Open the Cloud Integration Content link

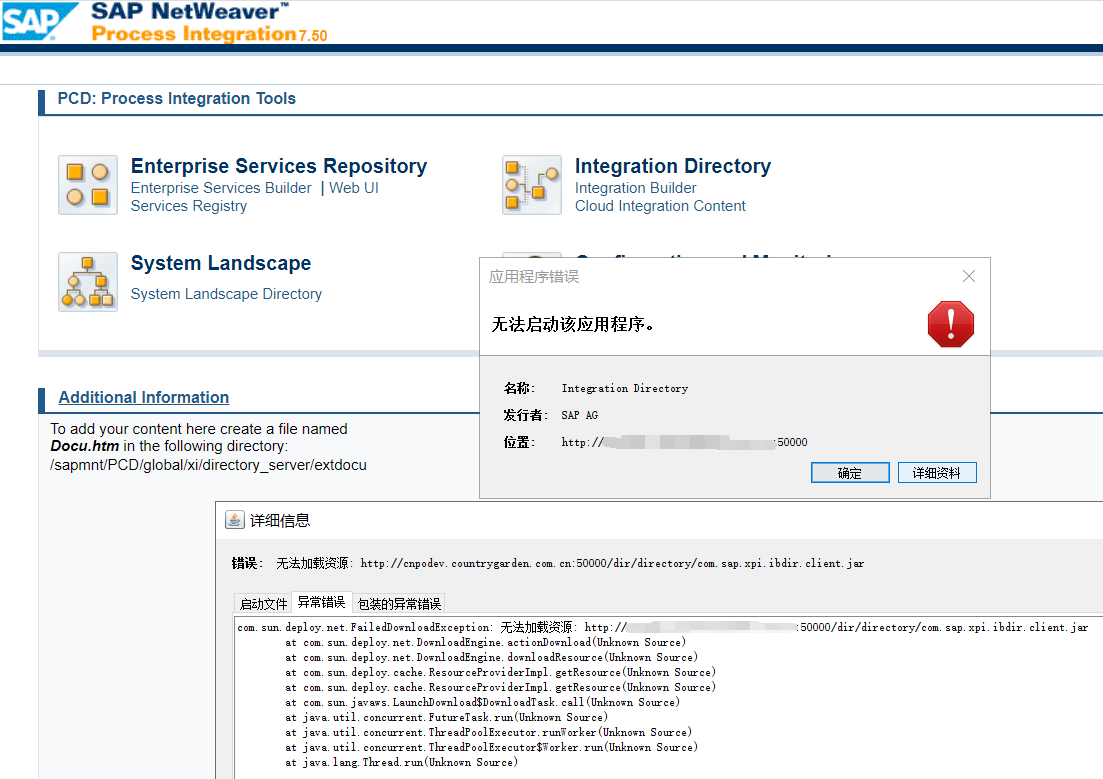pos(660,206)
